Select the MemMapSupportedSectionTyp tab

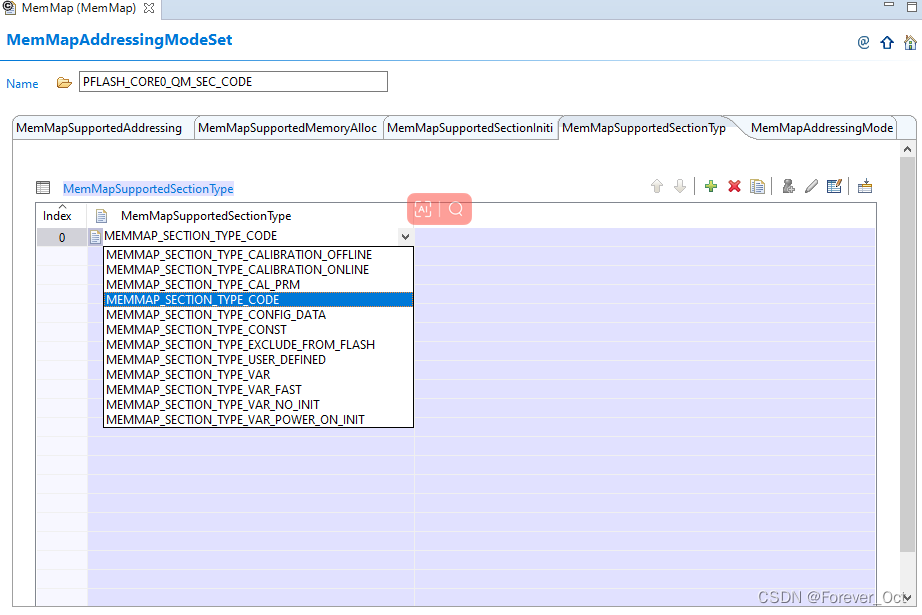click(644, 128)
